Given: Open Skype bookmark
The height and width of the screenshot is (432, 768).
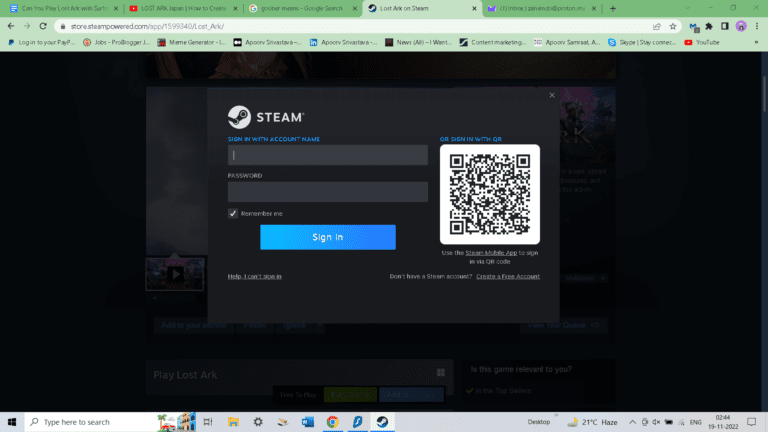Looking at the screenshot, I should click(x=642, y=43).
